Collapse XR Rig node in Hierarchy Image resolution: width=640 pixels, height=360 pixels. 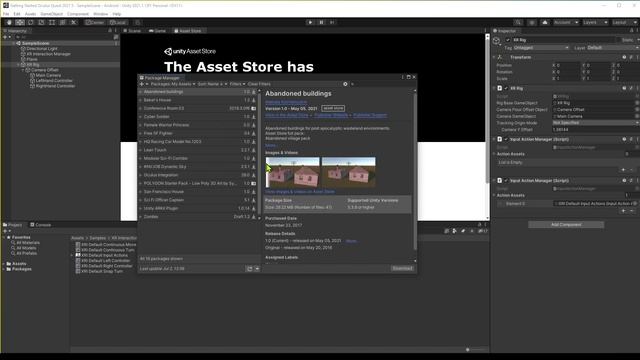[18, 64]
